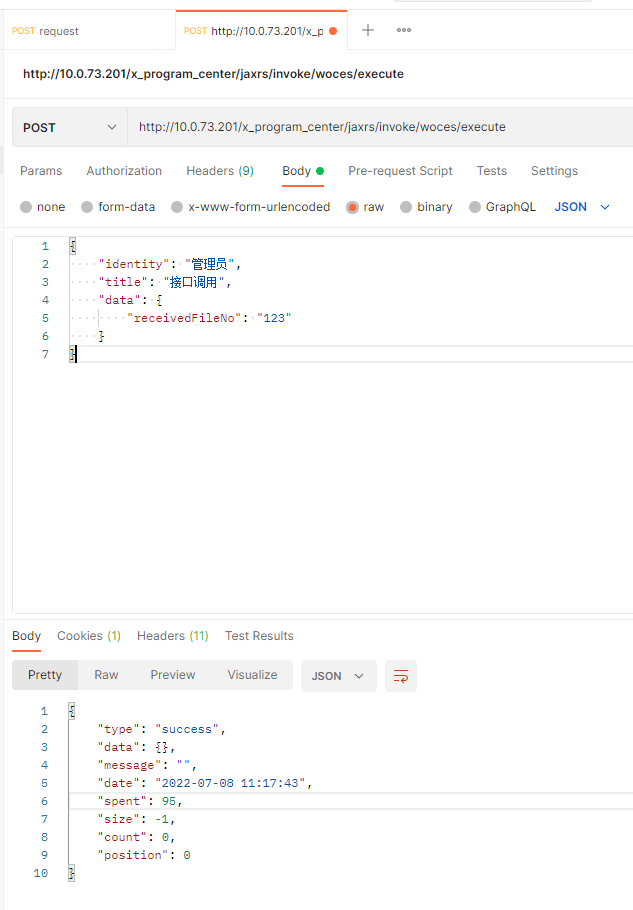Viewport: 633px width, 910px height.
Task: Select the form-data radio option
Action: pyautogui.click(x=88, y=207)
